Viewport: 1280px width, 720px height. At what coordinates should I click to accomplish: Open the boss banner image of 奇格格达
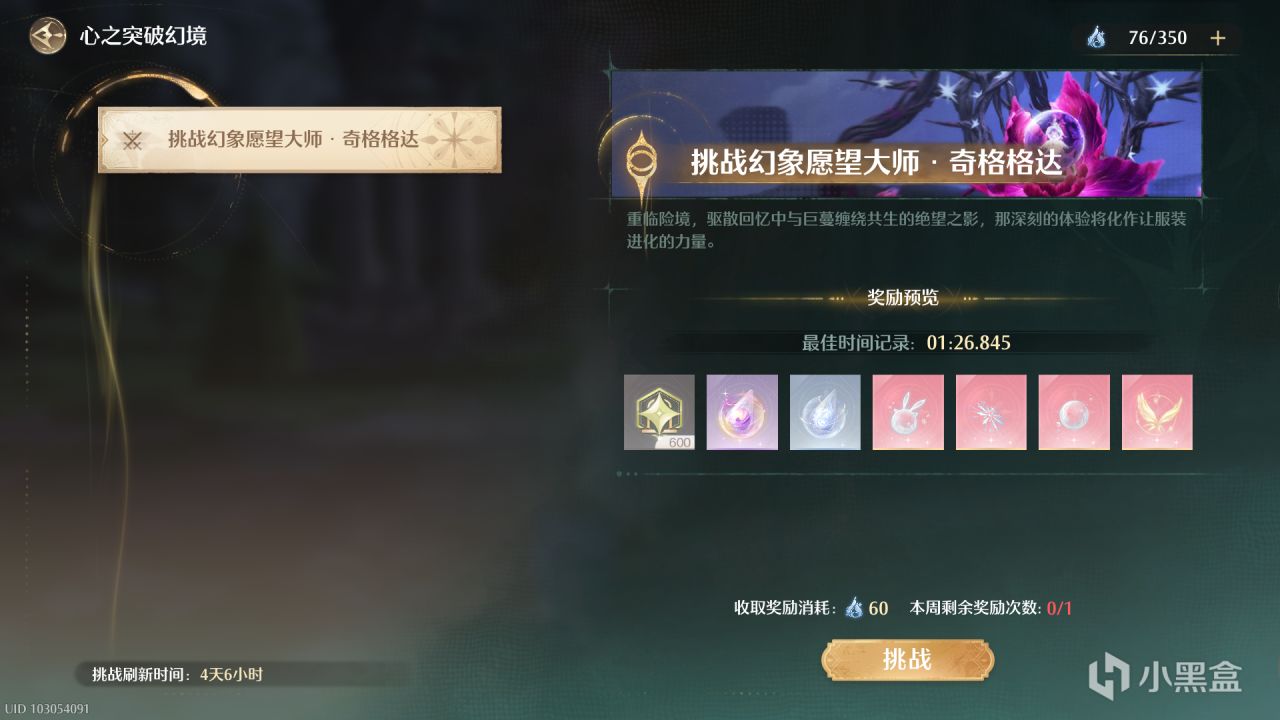click(x=906, y=133)
